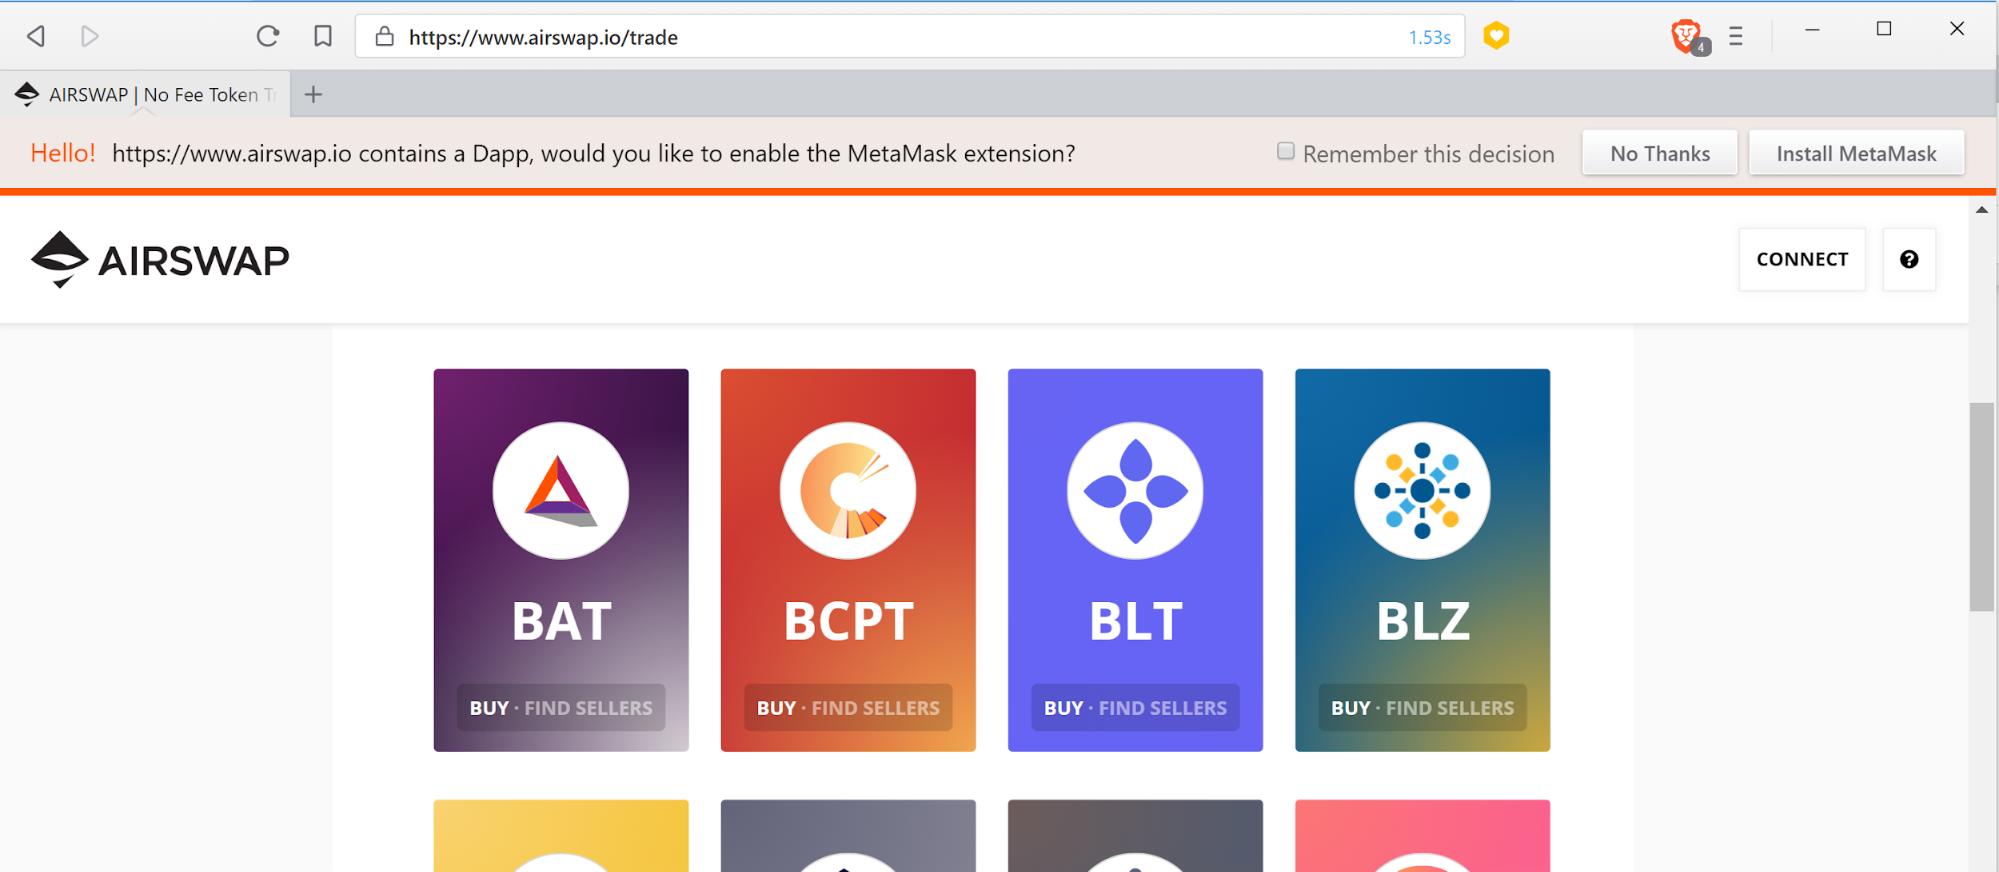Reload the AirSwap trade page

267,37
